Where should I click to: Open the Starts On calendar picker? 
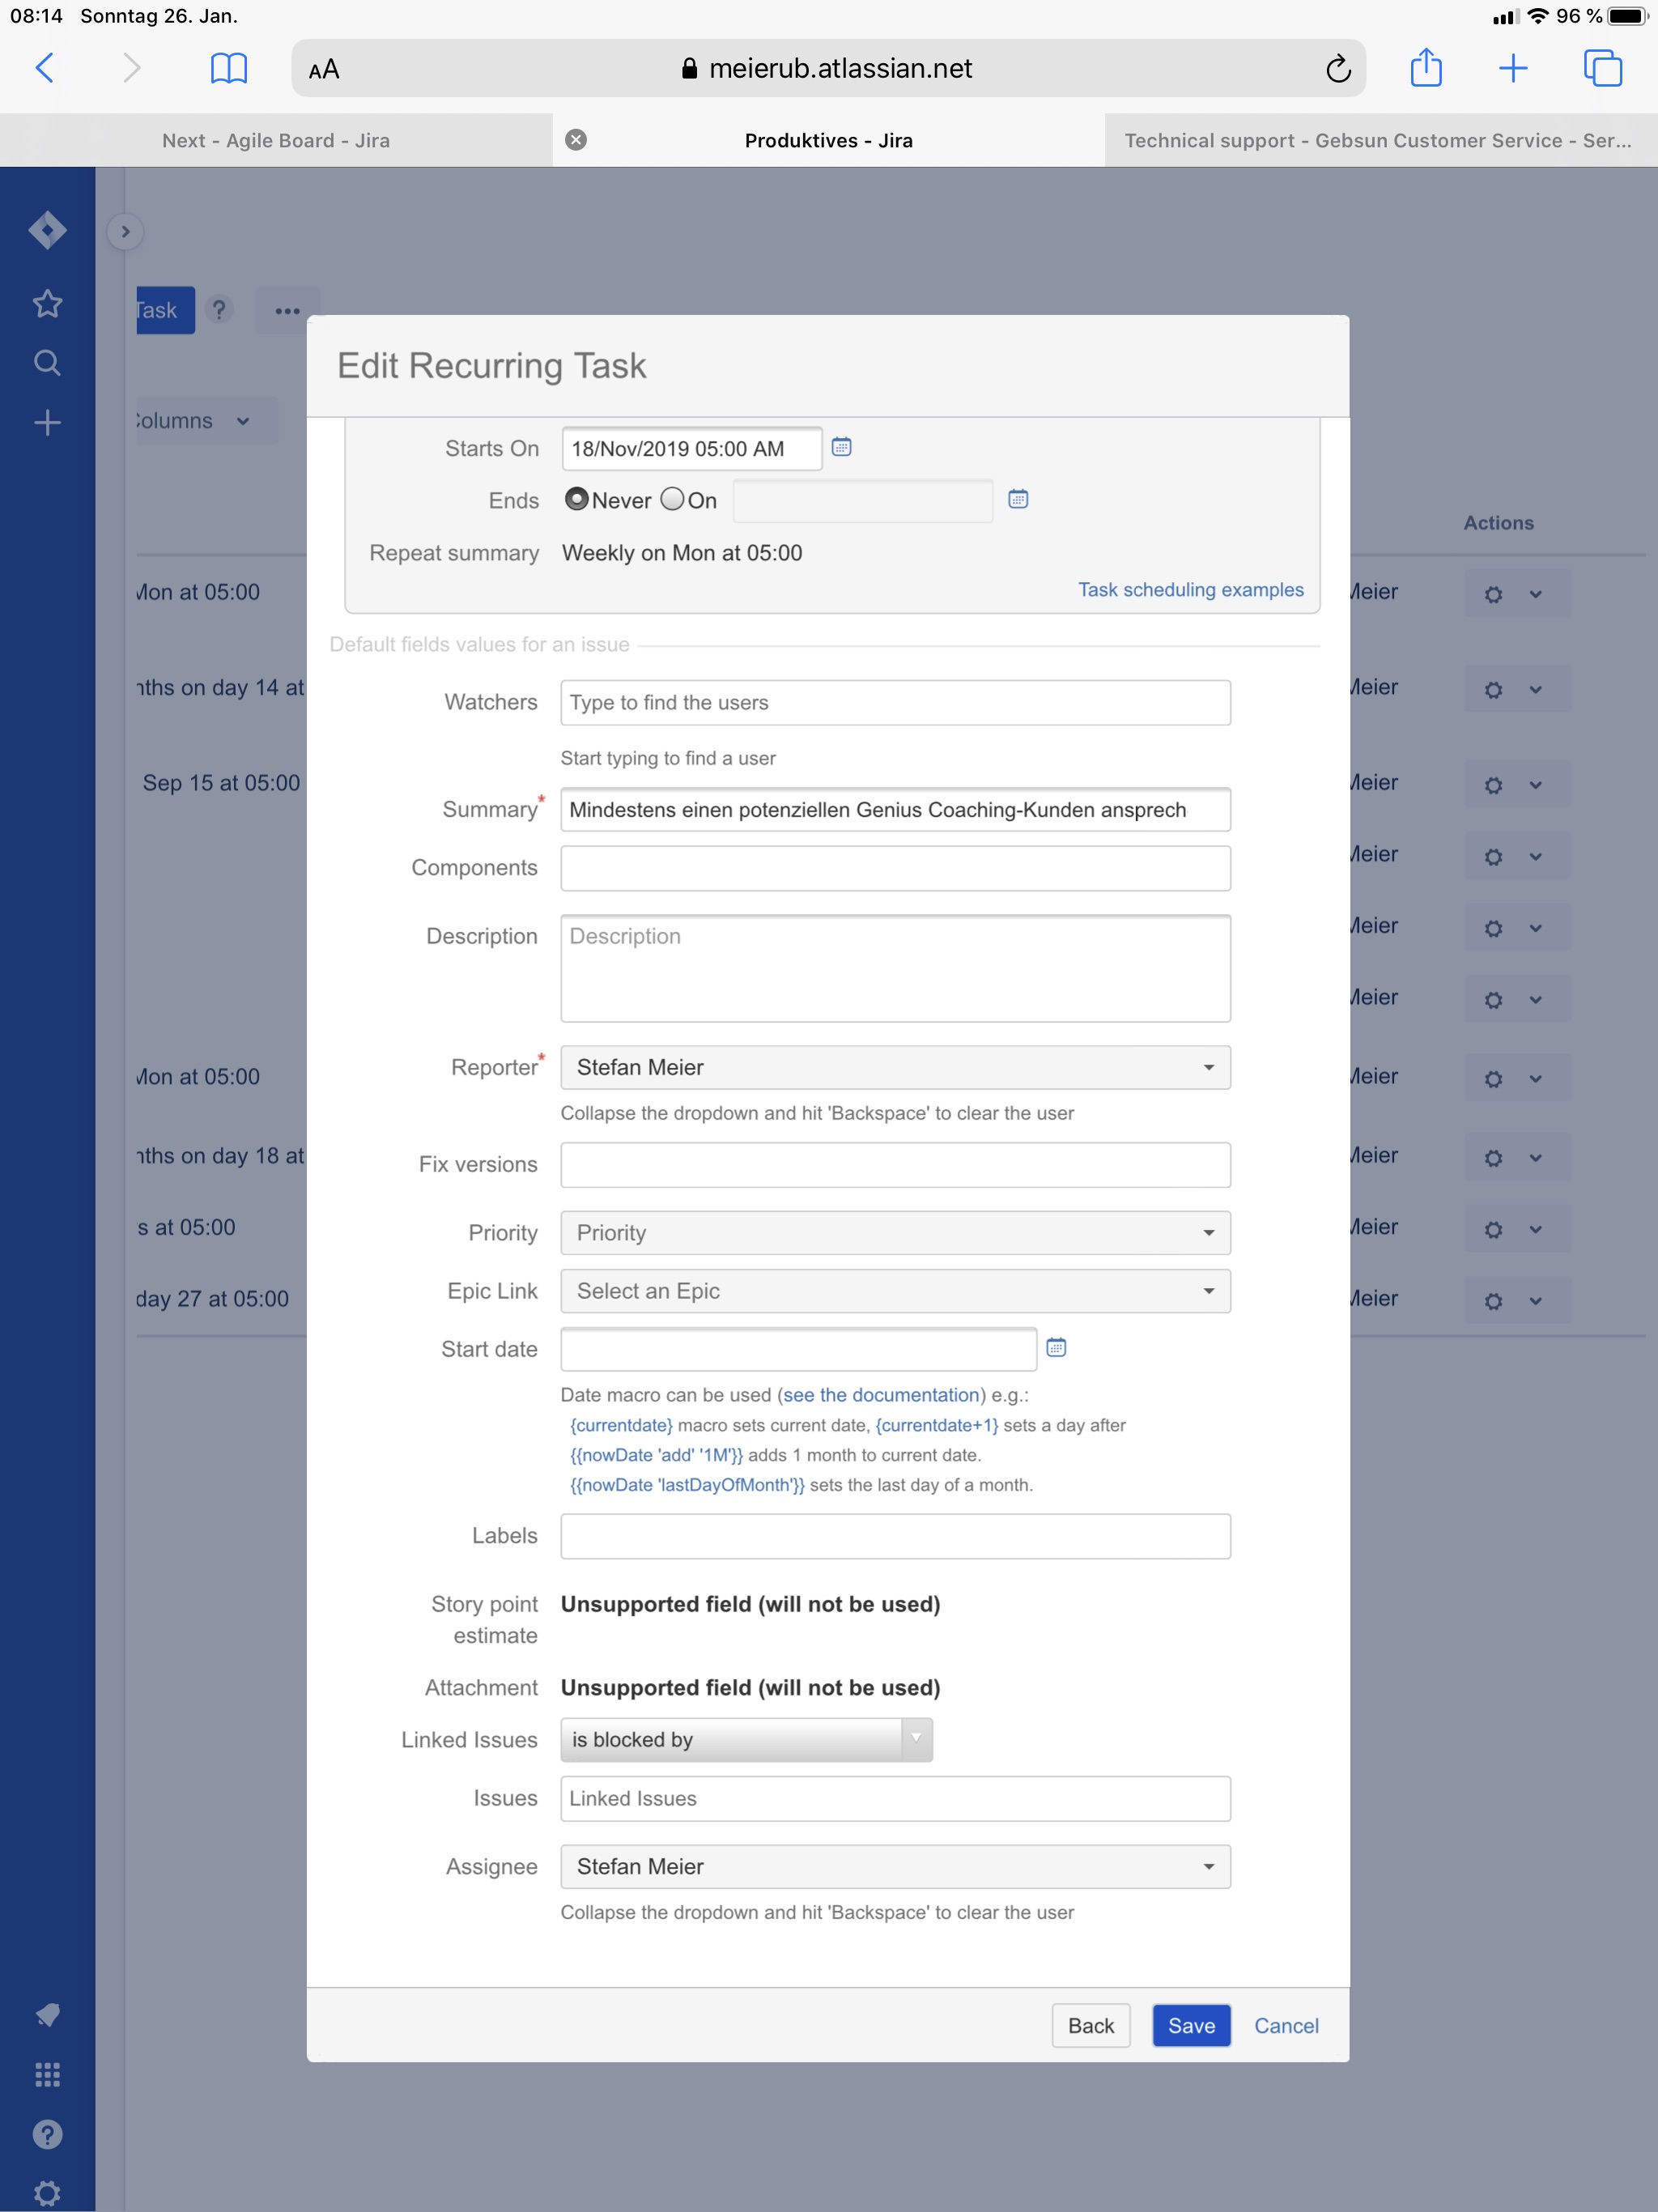(841, 448)
